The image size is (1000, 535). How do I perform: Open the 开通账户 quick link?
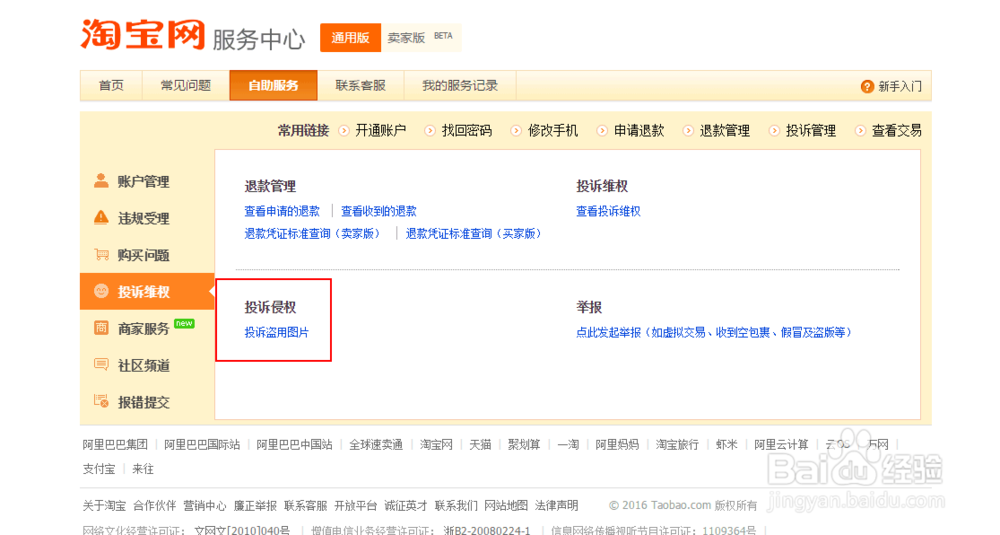click(381, 131)
